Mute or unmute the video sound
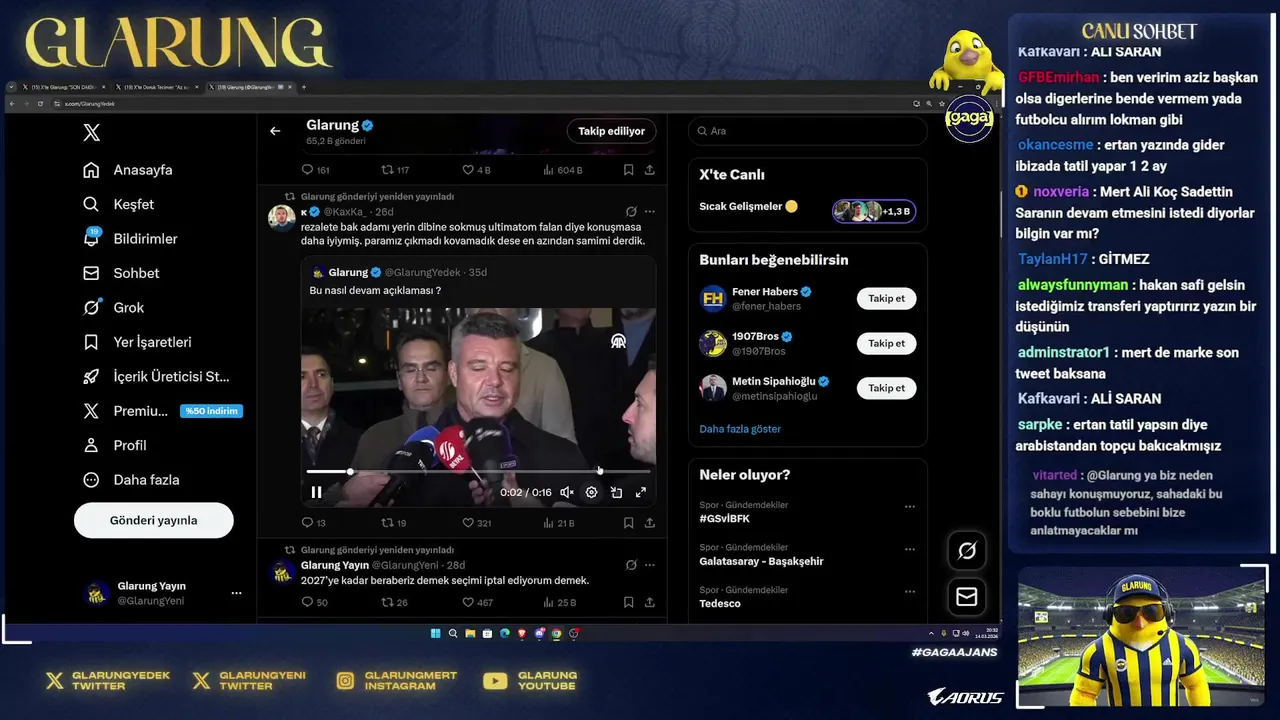This screenshot has width=1280, height=720. tap(567, 492)
